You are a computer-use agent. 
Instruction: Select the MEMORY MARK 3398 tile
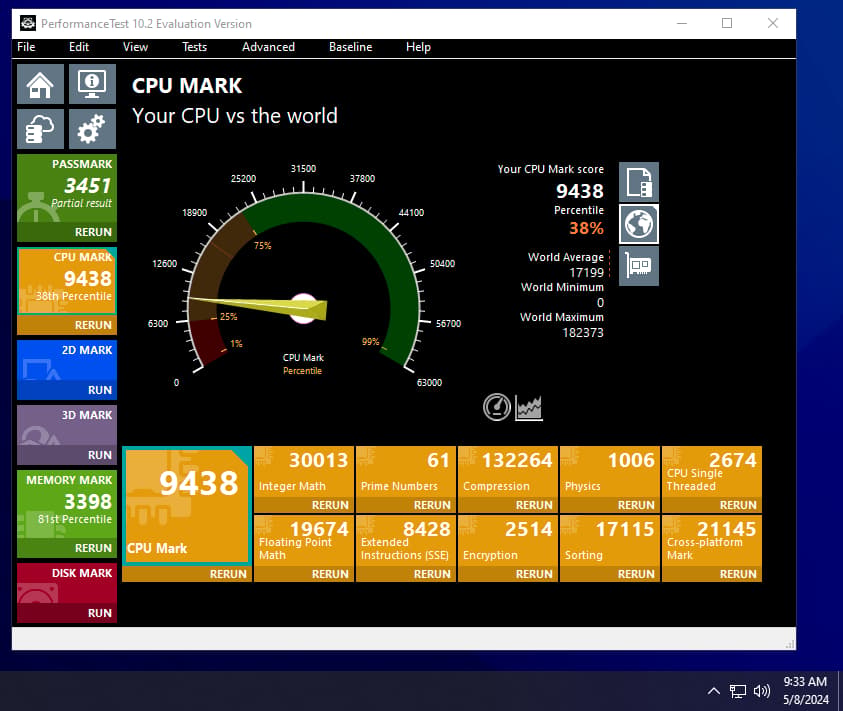(67, 504)
